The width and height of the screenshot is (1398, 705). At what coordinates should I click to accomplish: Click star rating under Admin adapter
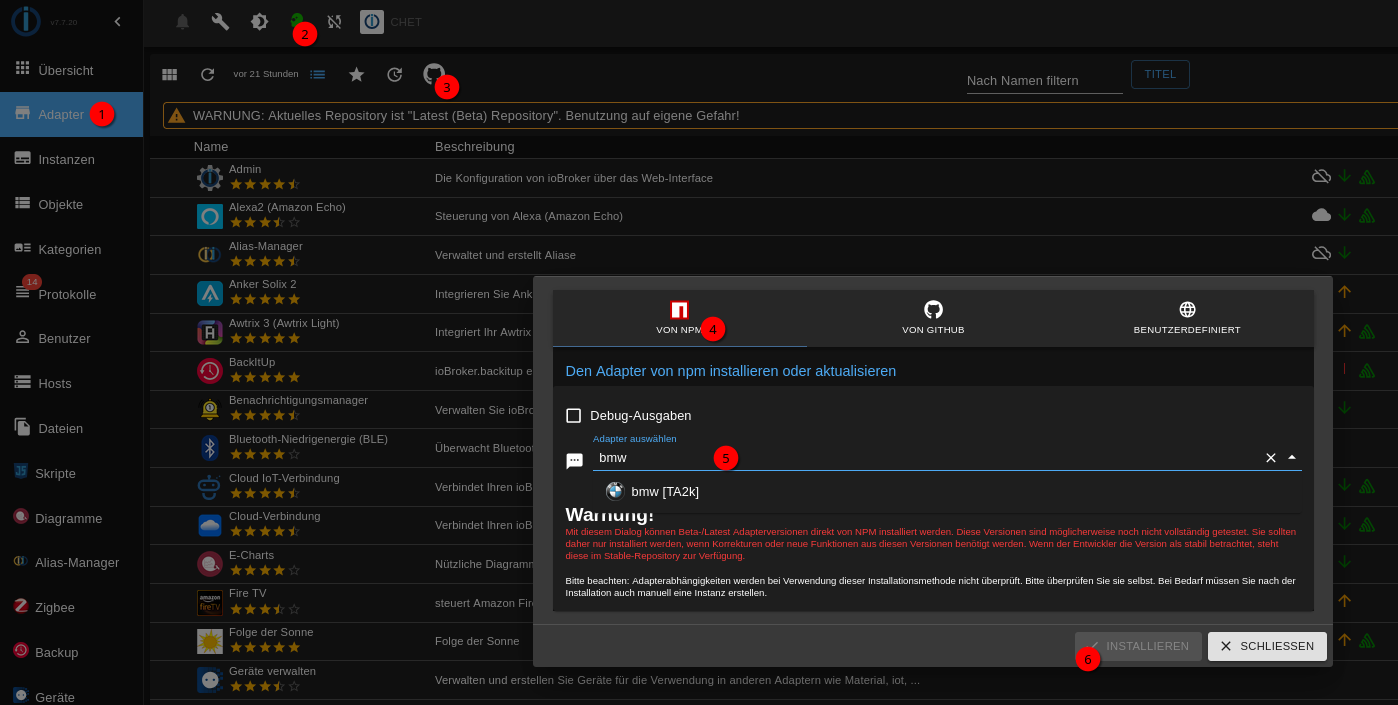pyautogui.click(x=265, y=184)
